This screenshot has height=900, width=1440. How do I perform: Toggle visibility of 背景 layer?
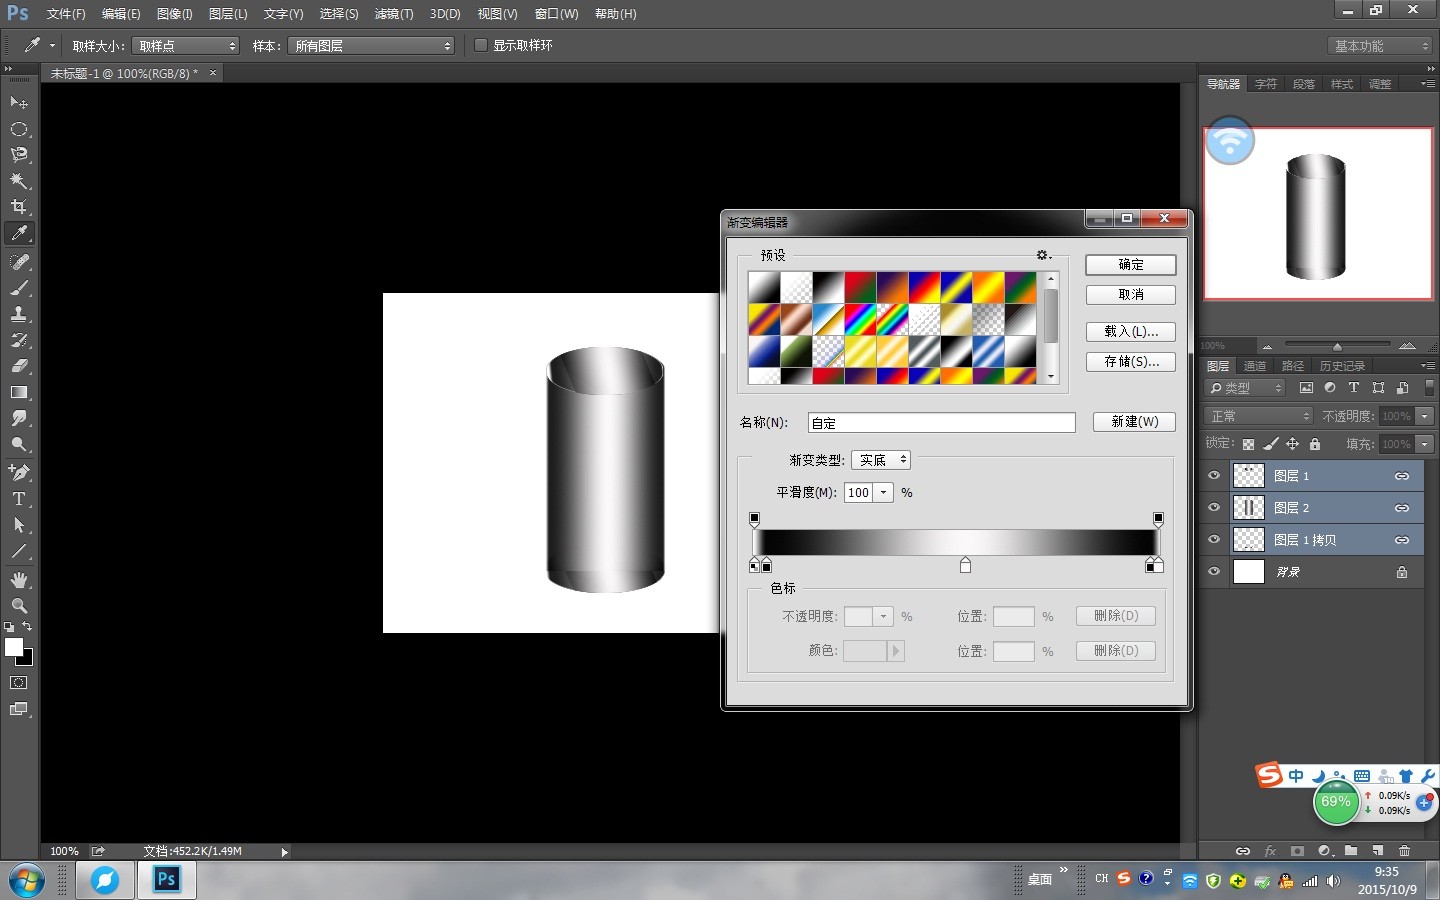click(x=1214, y=572)
